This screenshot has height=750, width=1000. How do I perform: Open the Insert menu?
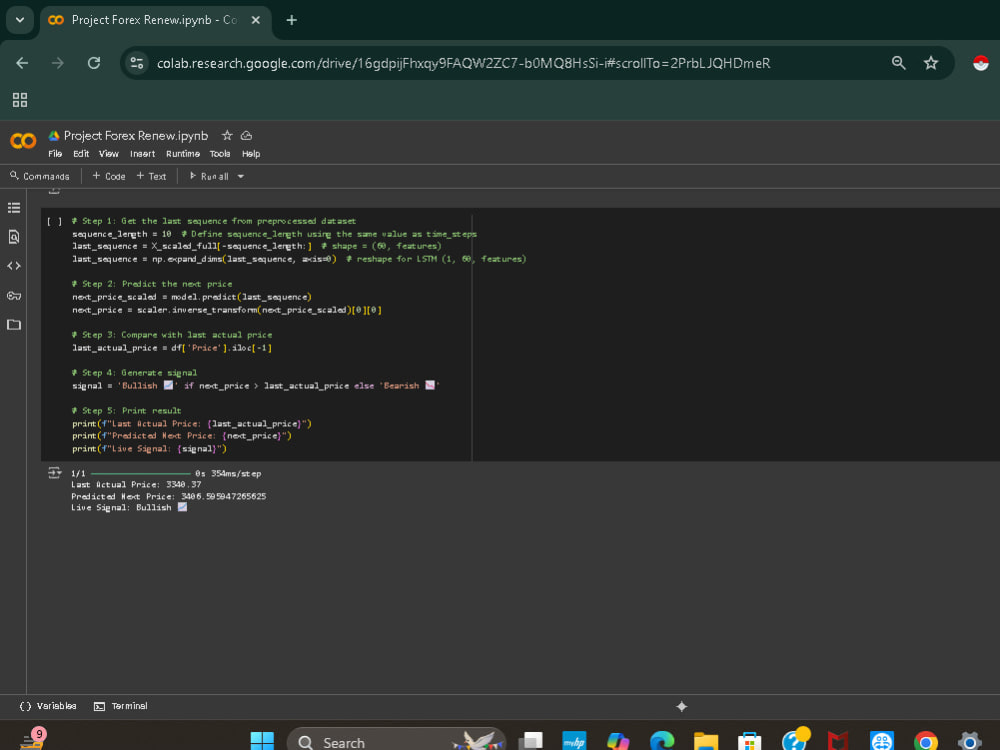[142, 154]
